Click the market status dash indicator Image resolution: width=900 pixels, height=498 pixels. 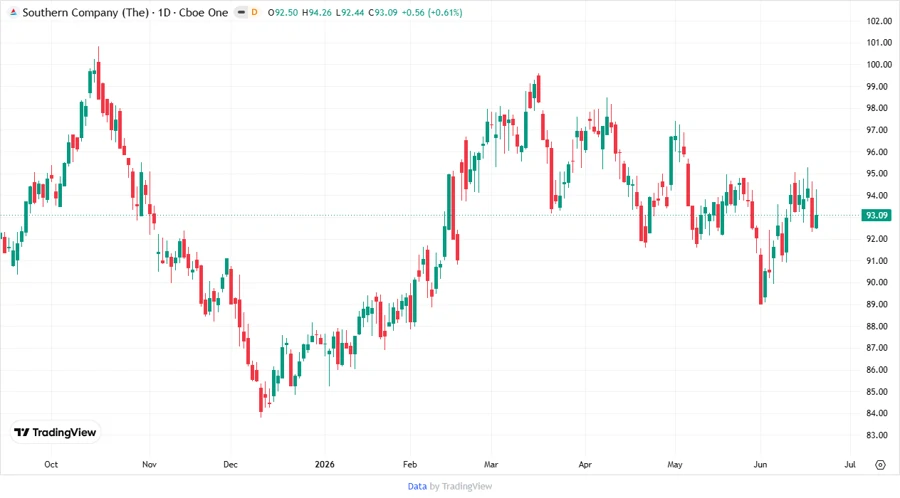pyautogui.click(x=241, y=12)
